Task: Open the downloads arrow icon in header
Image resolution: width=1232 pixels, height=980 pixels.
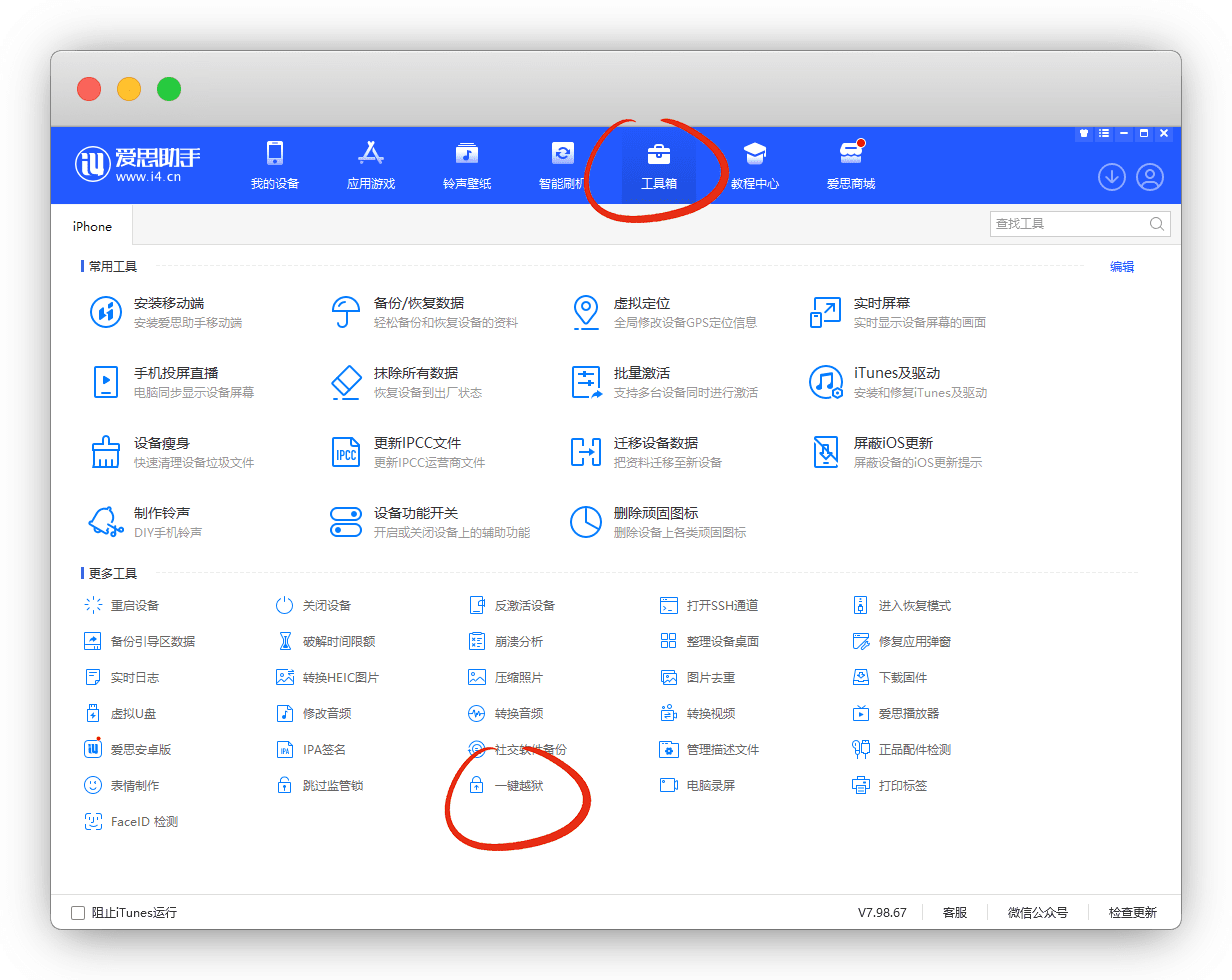Action: click(x=1112, y=177)
